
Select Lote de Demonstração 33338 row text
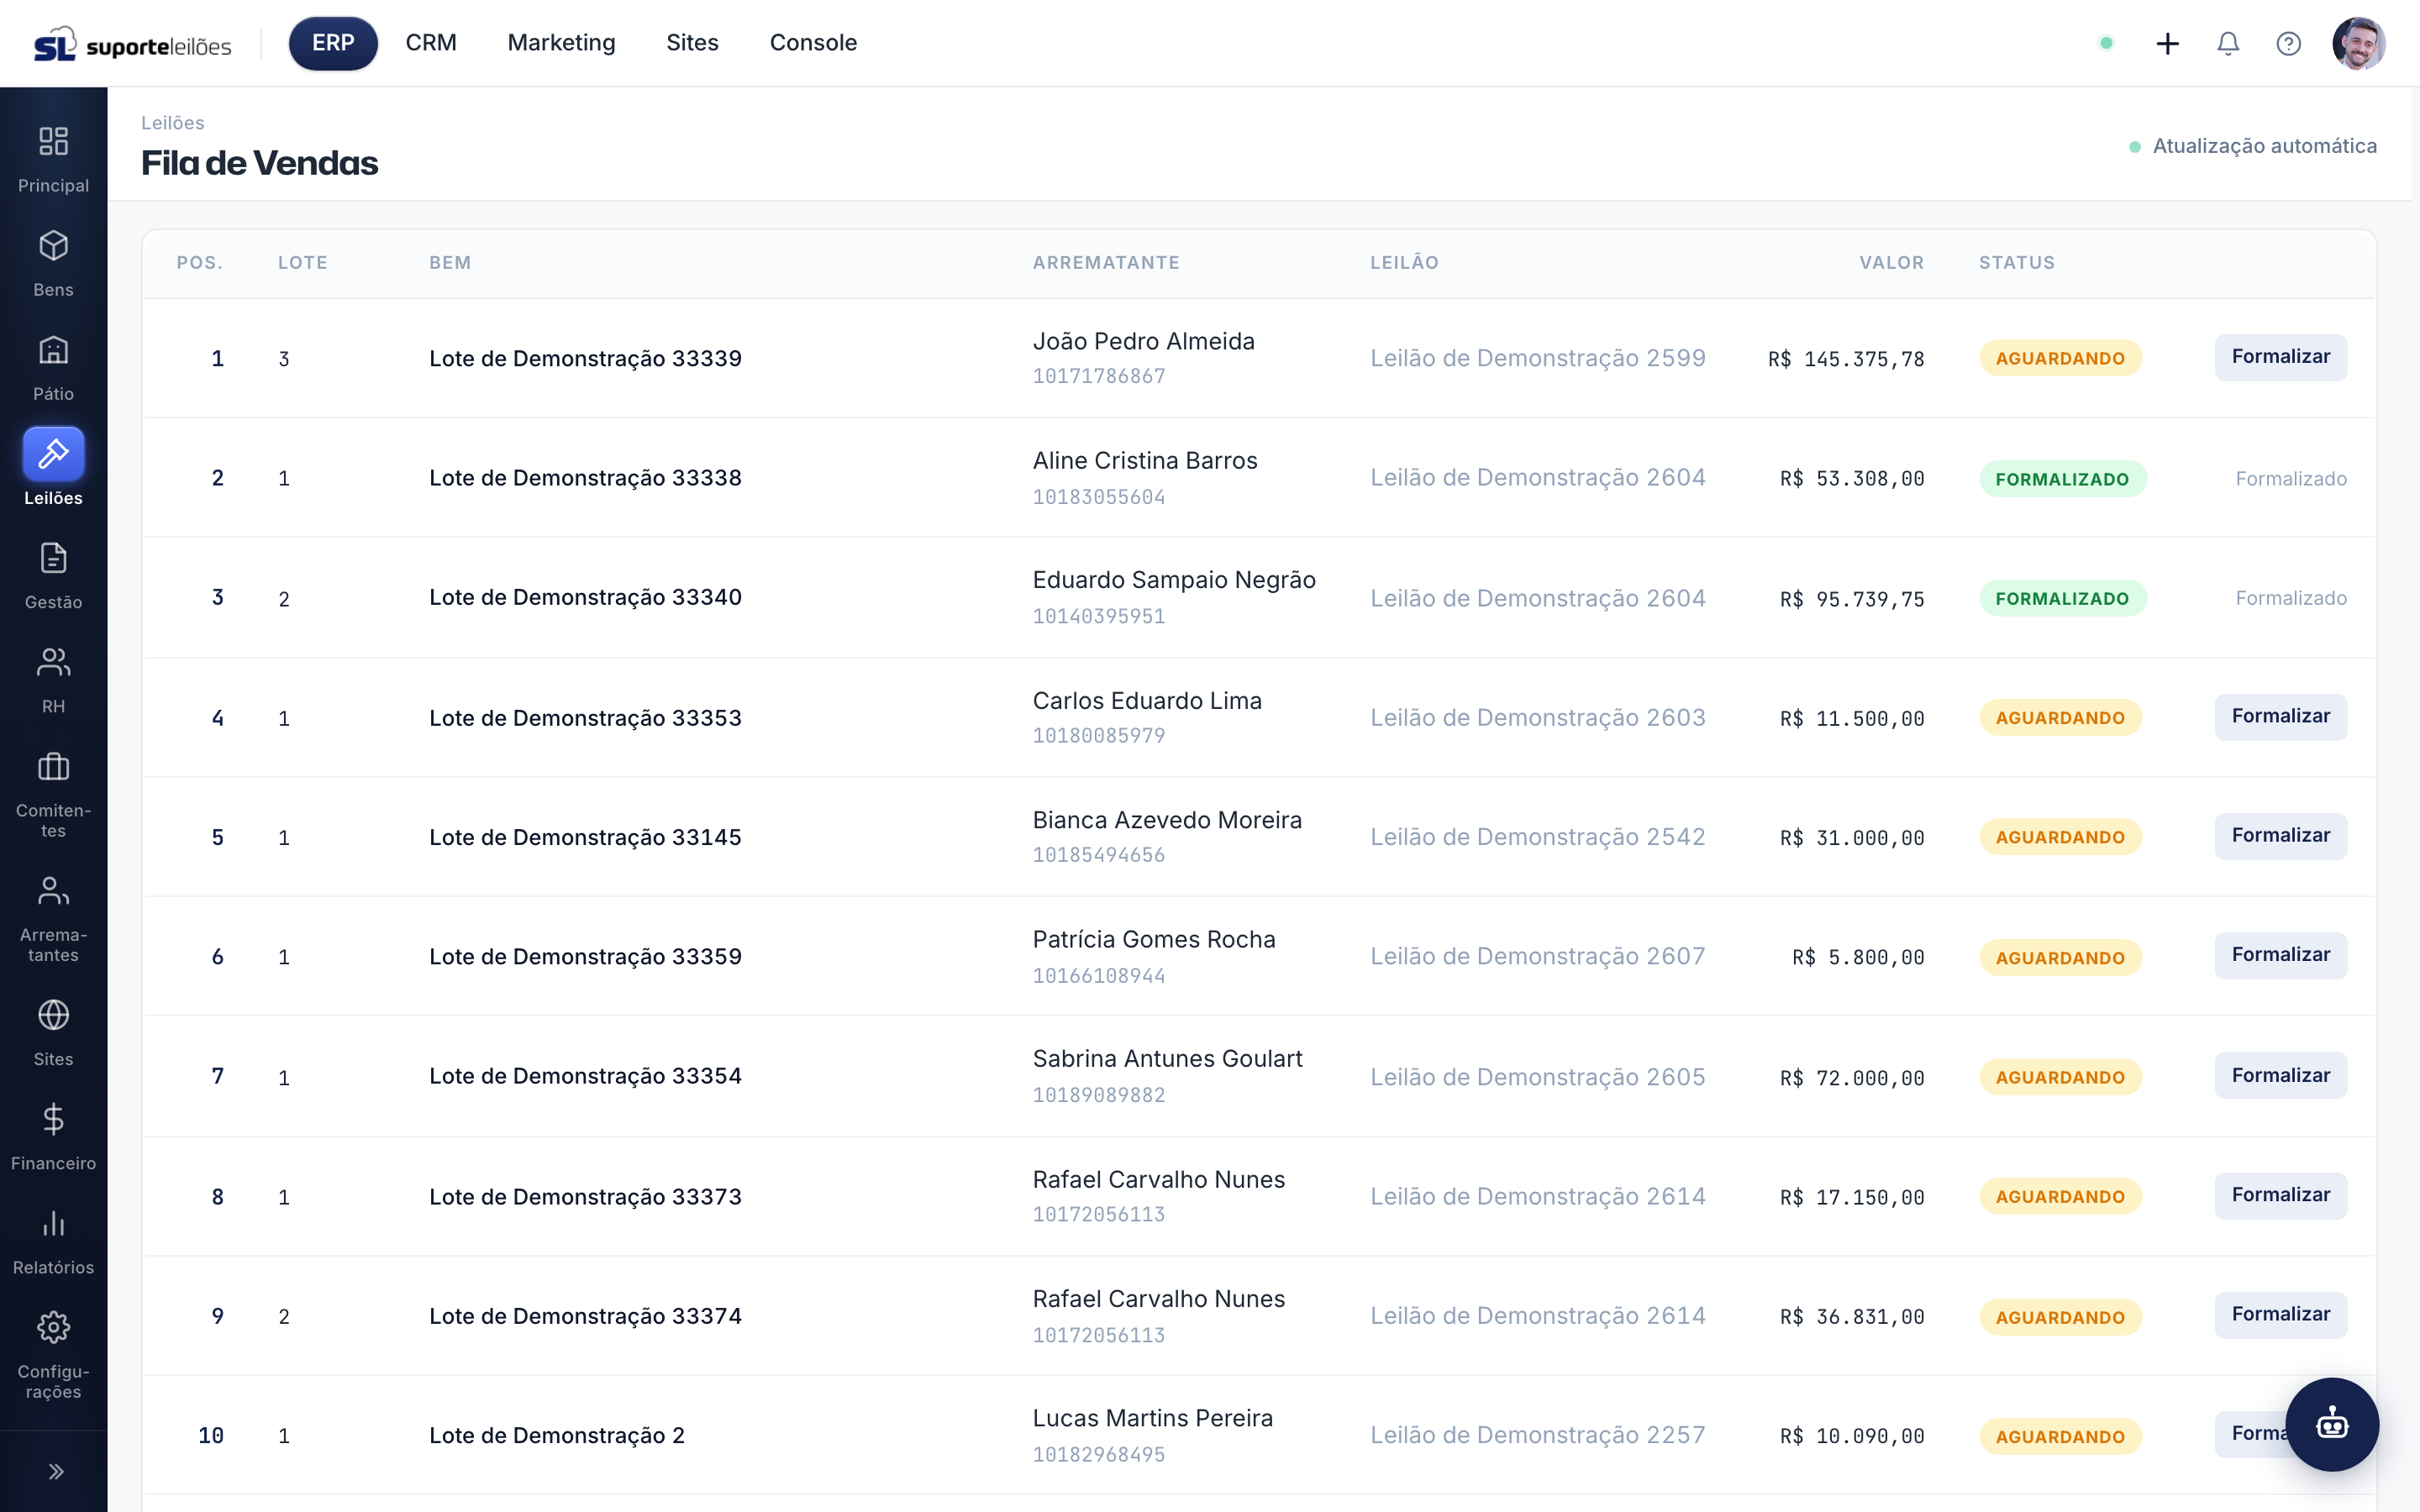[x=585, y=478]
